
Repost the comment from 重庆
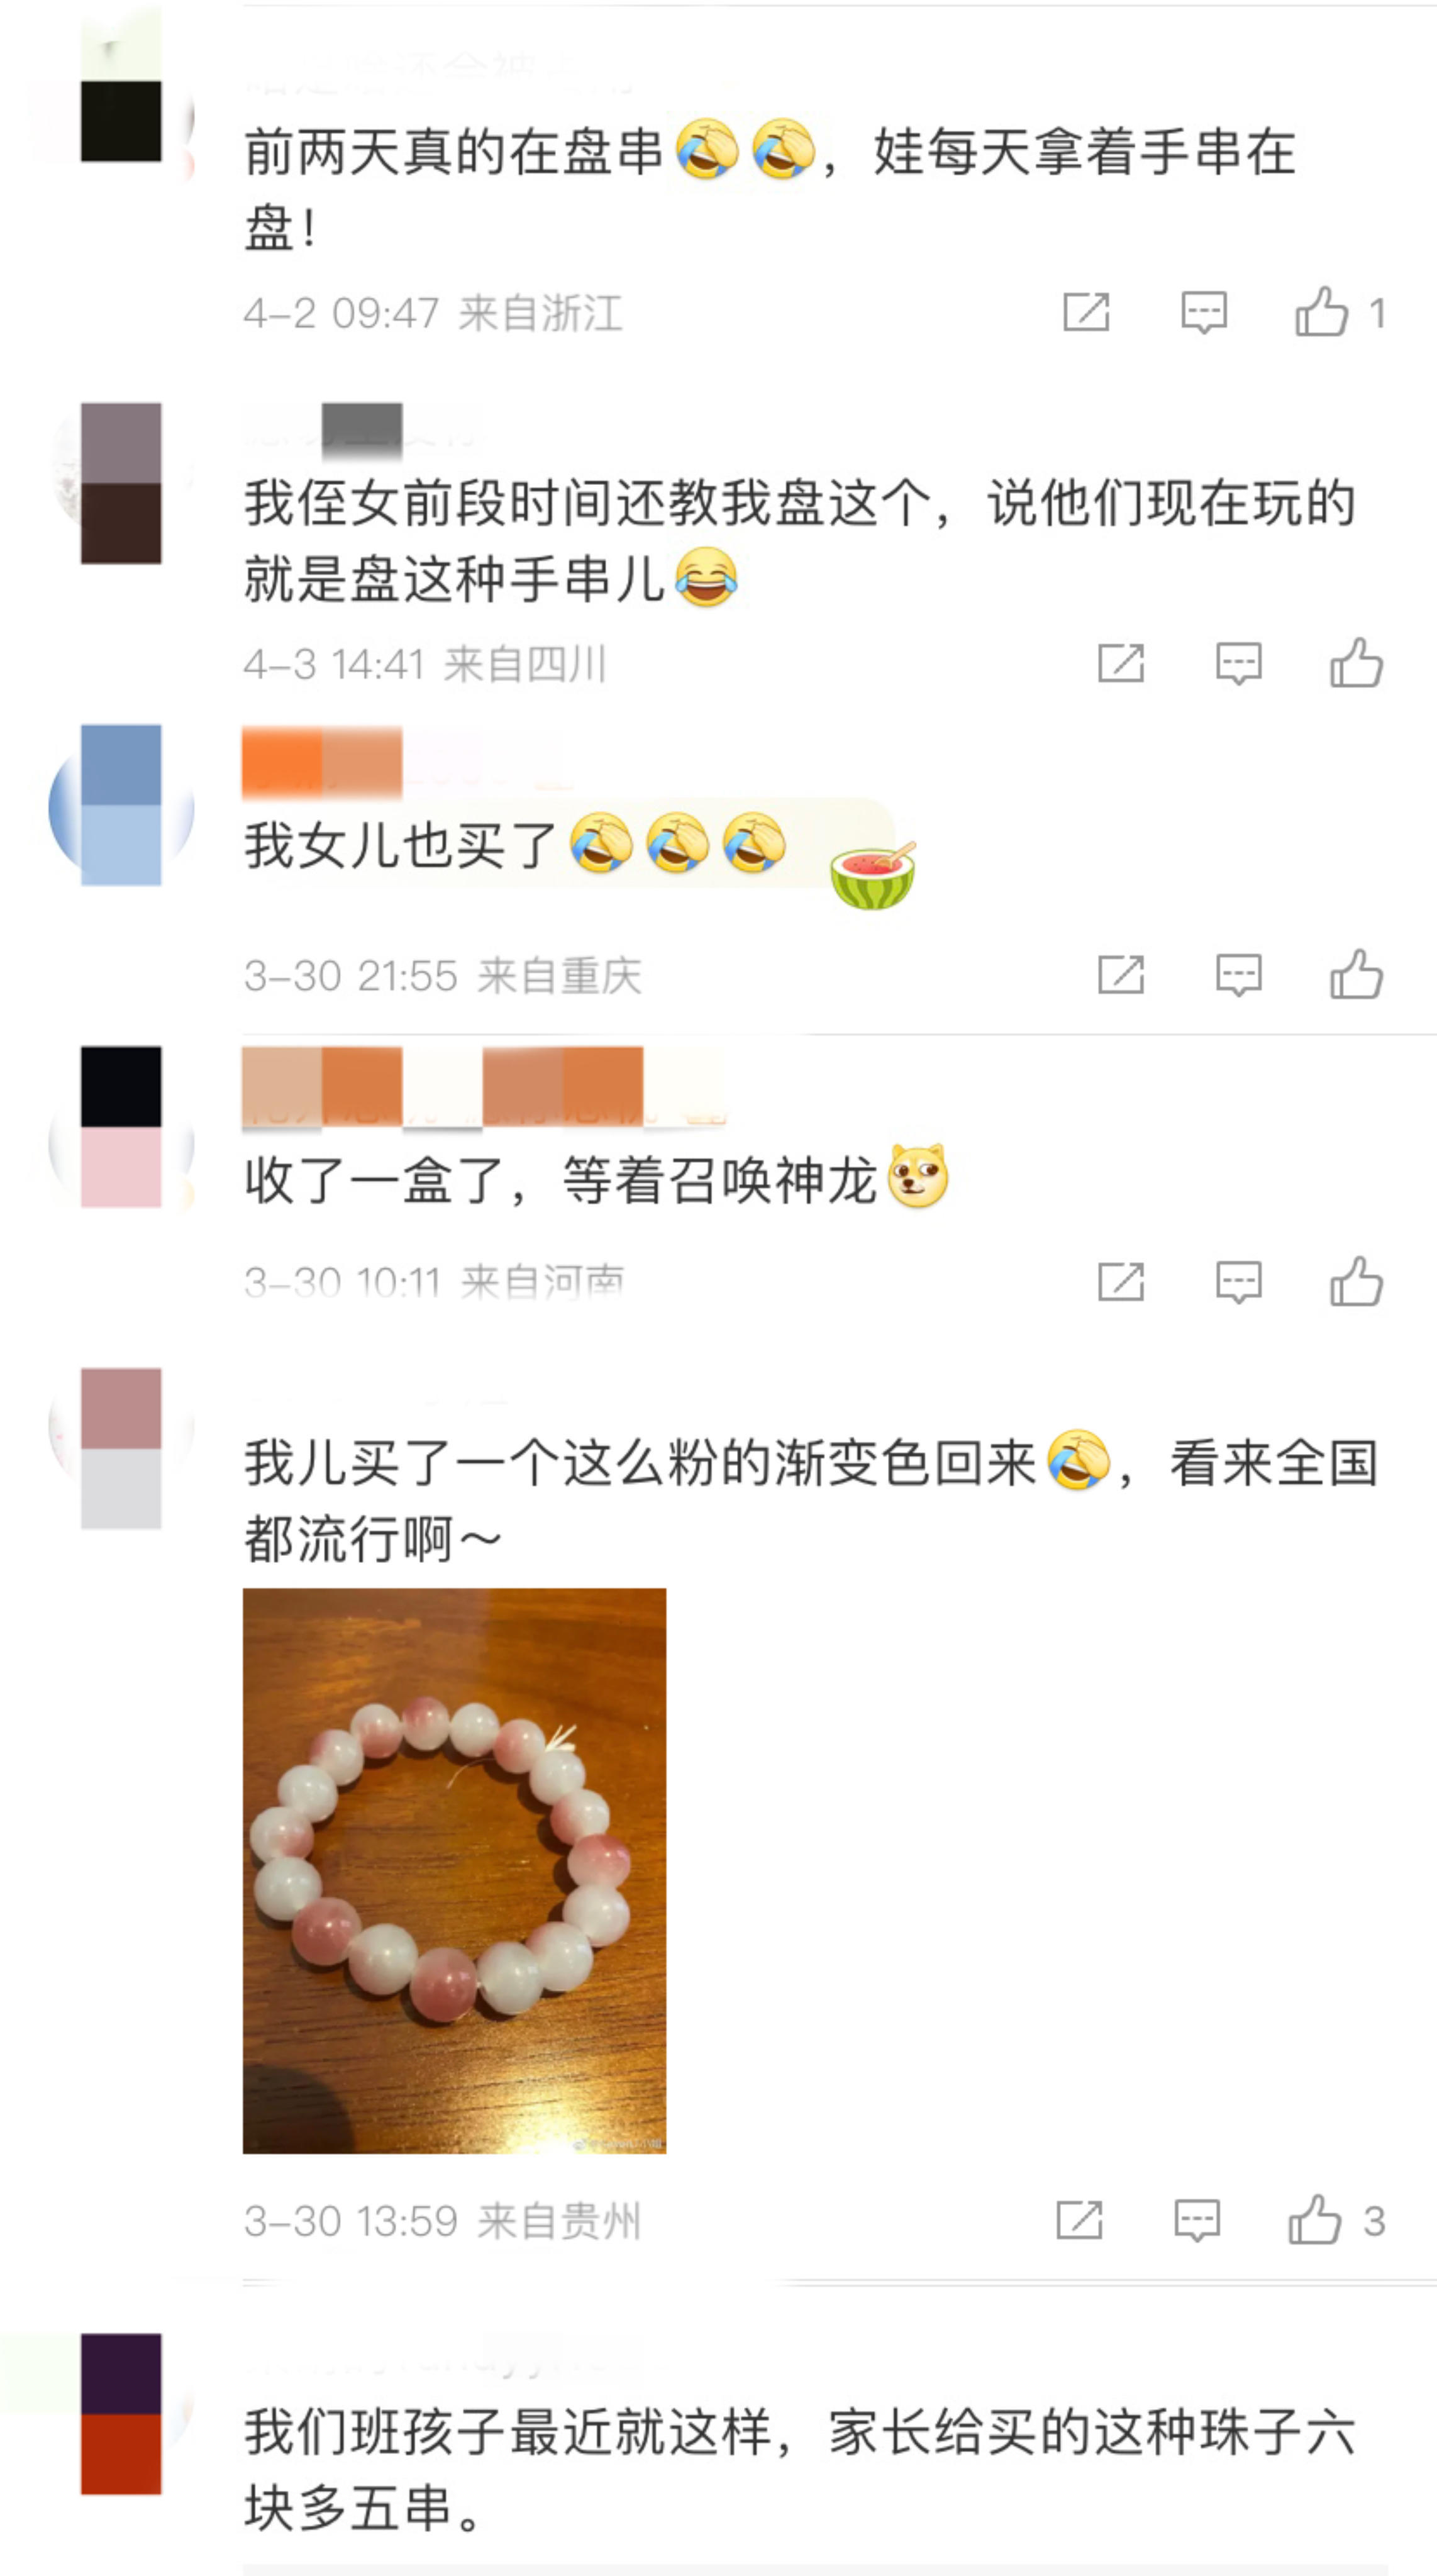coord(1121,974)
